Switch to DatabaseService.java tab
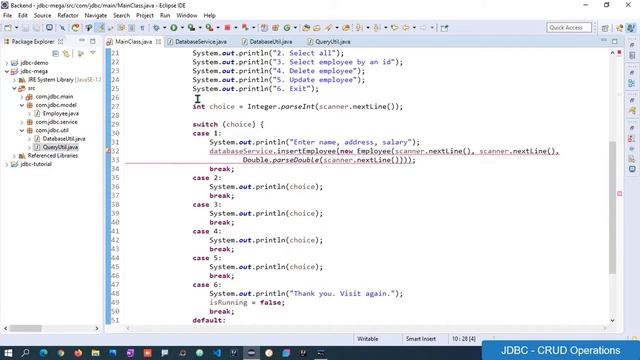Screen dimensions: 640x360 [197, 42]
